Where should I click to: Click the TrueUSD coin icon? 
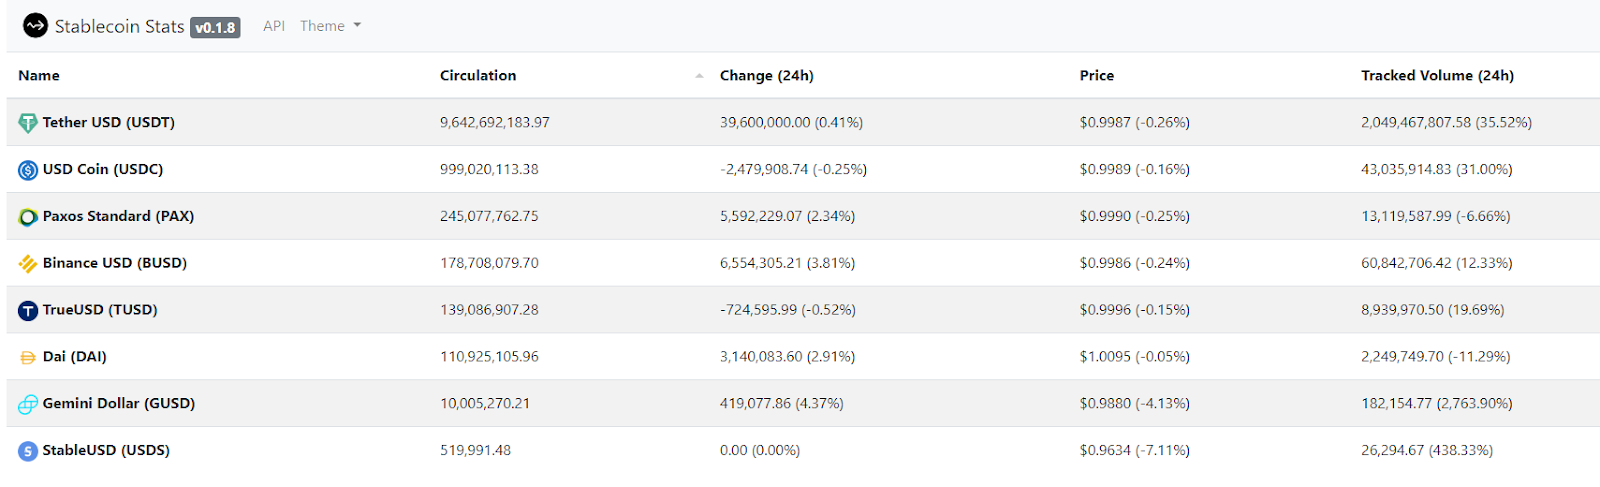tap(28, 311)
